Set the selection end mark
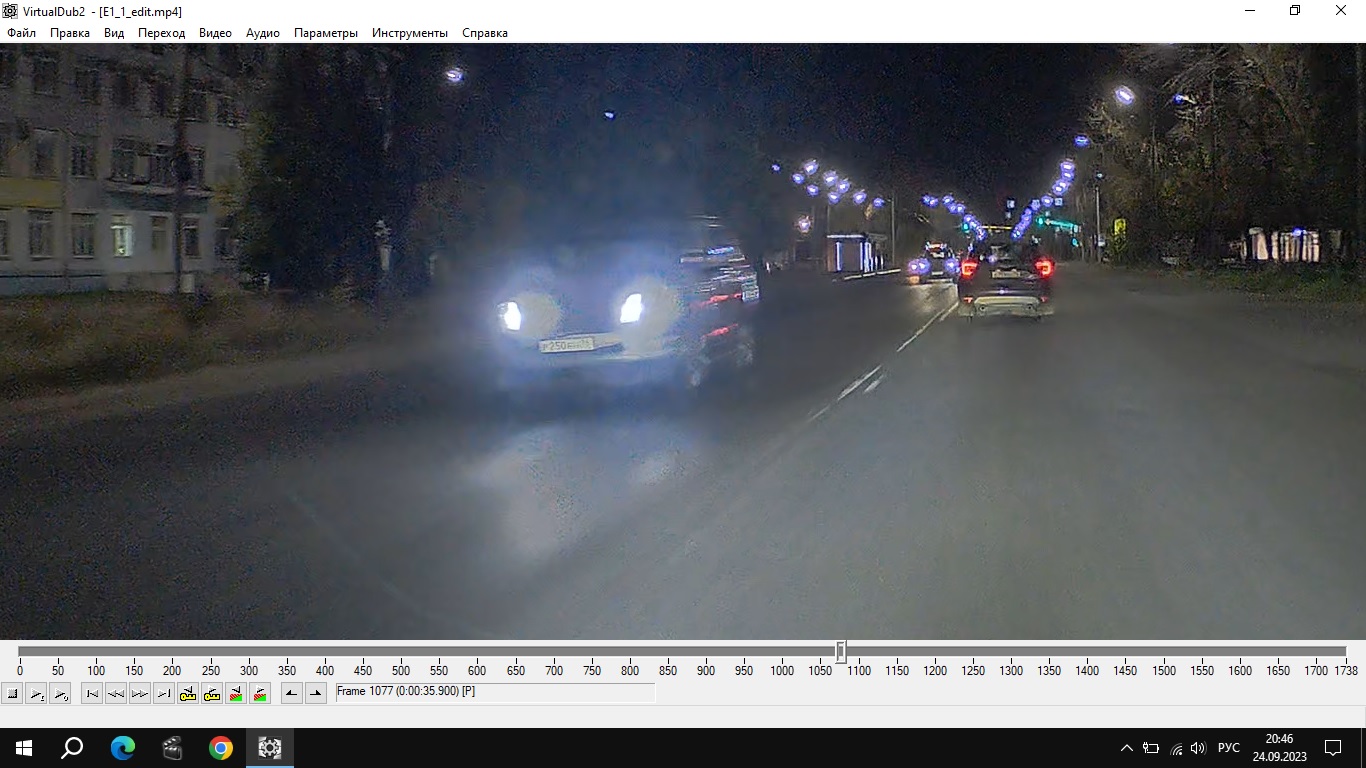 click(315, 693)
